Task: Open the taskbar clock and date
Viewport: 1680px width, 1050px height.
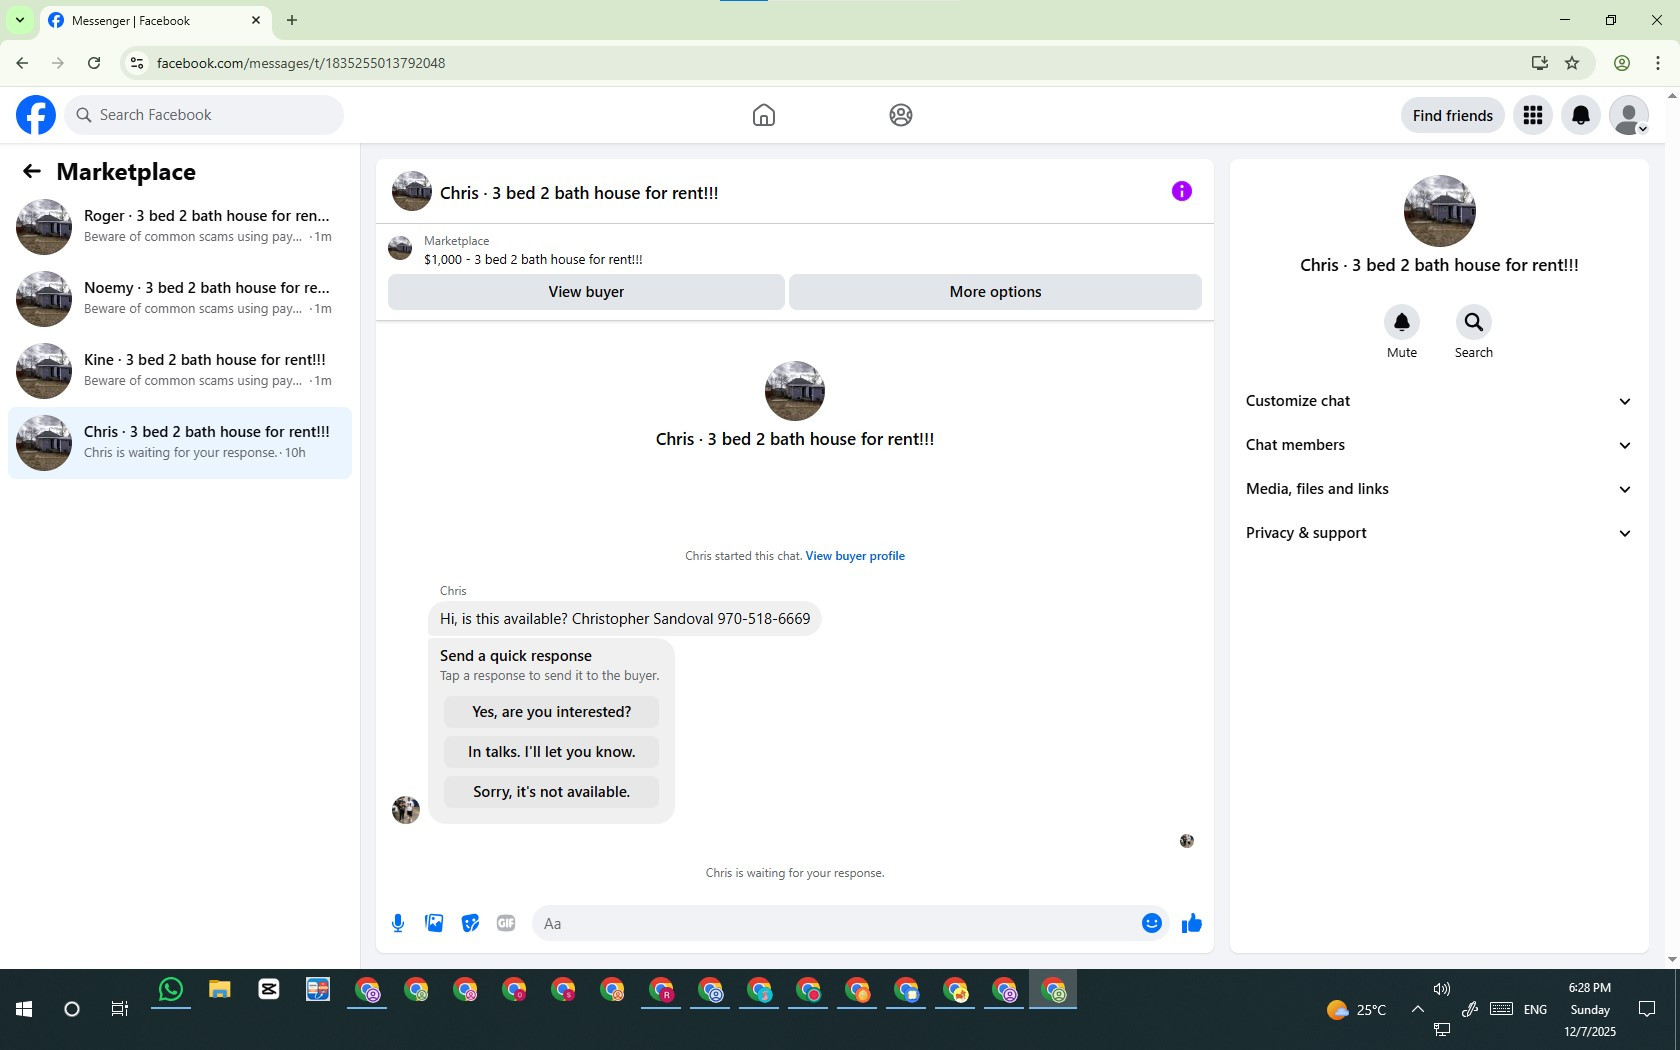Action: (1590, 1009)
